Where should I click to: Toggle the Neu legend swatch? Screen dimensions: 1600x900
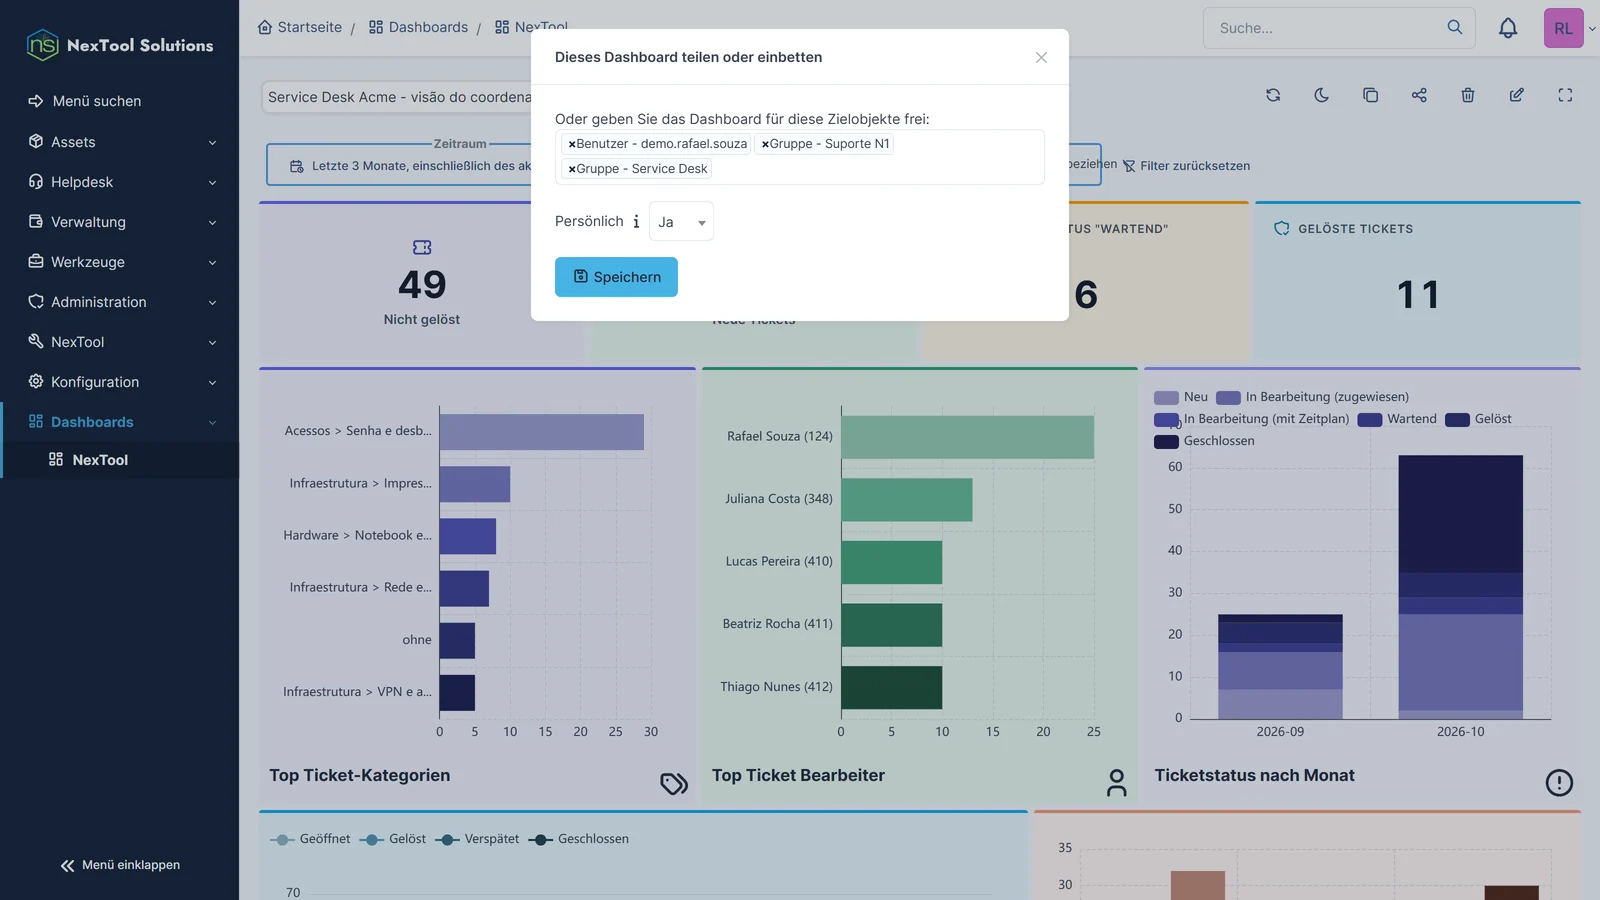tap(1166, 397)
